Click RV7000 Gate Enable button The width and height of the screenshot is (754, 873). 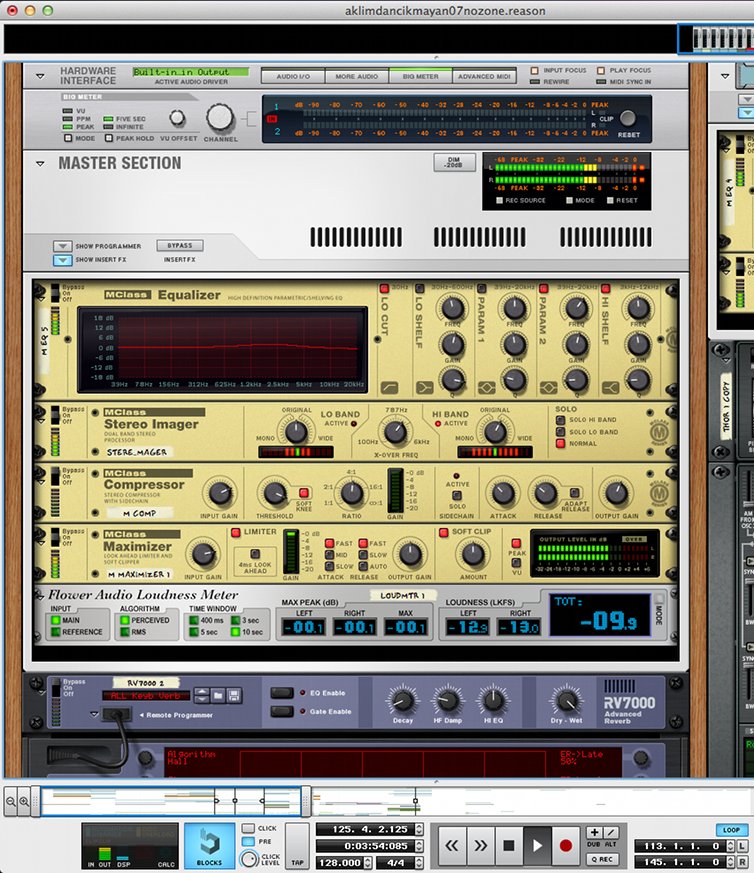coord(282,712)
